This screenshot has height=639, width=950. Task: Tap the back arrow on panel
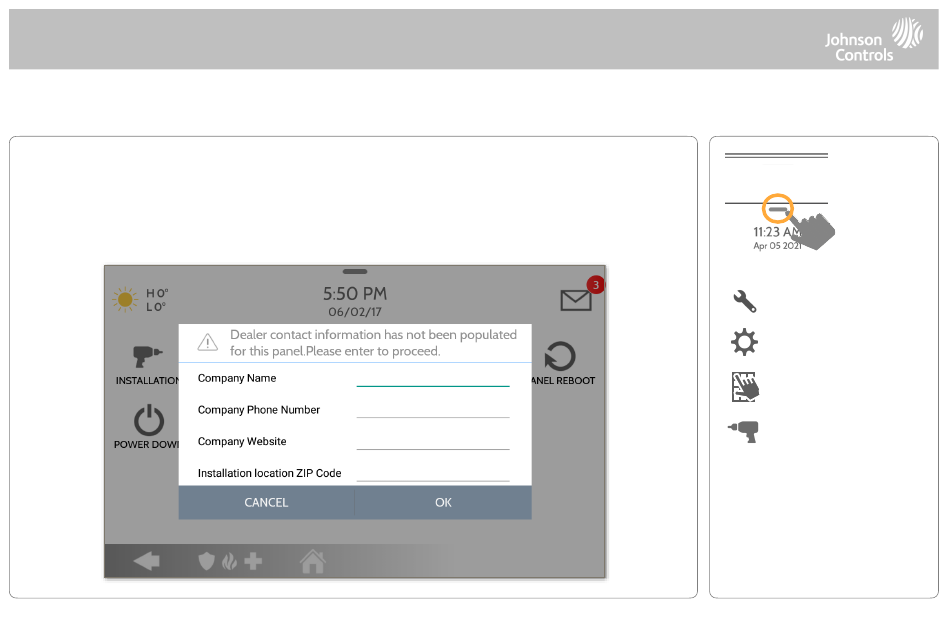tap(147, 561)
